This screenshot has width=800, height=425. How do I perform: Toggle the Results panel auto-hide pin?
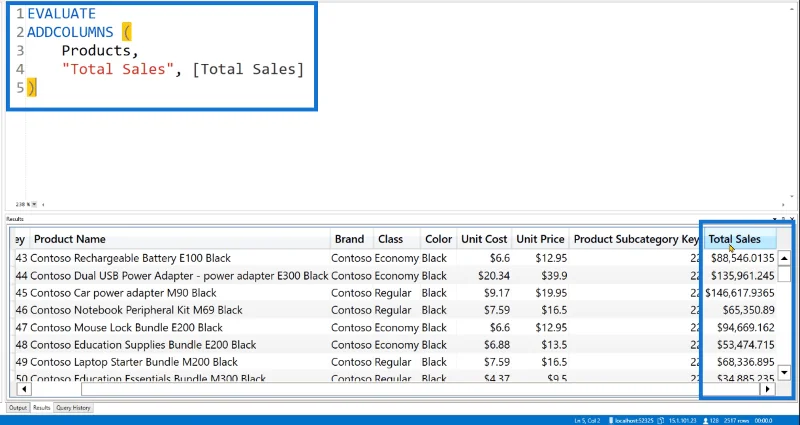pyautogui.click(x=784, y=219)
